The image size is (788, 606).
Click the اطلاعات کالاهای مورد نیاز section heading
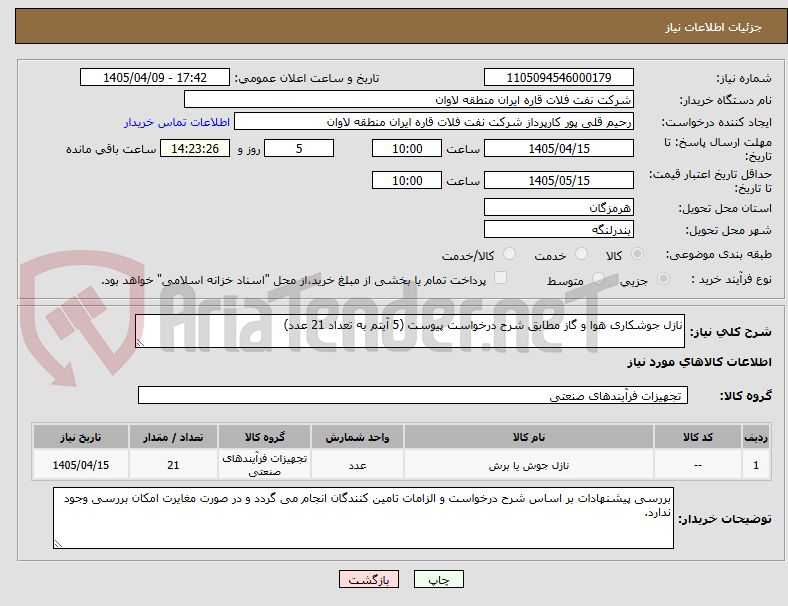pos(699,362)
